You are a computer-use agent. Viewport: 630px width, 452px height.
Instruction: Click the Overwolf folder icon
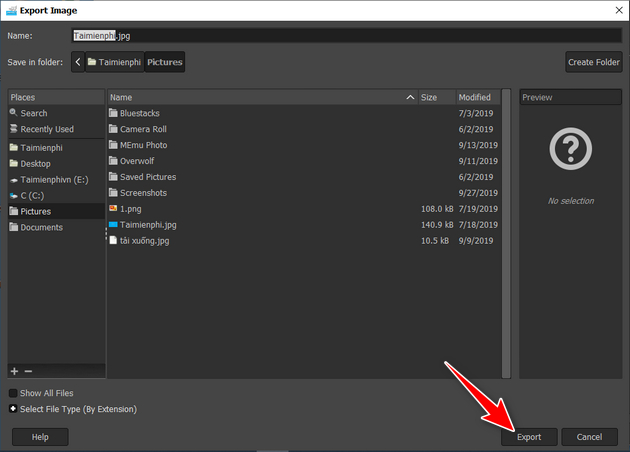pos(113,161)
